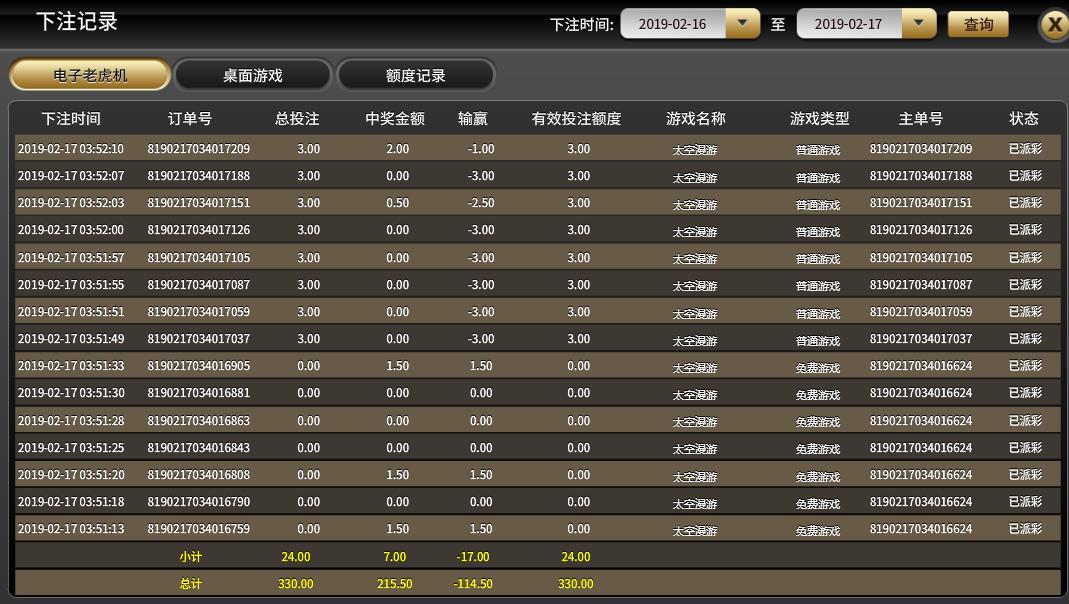Select main order 8190217034016624 in the last row
Screen dimensions: 1069x604
(x=920, y=528)
